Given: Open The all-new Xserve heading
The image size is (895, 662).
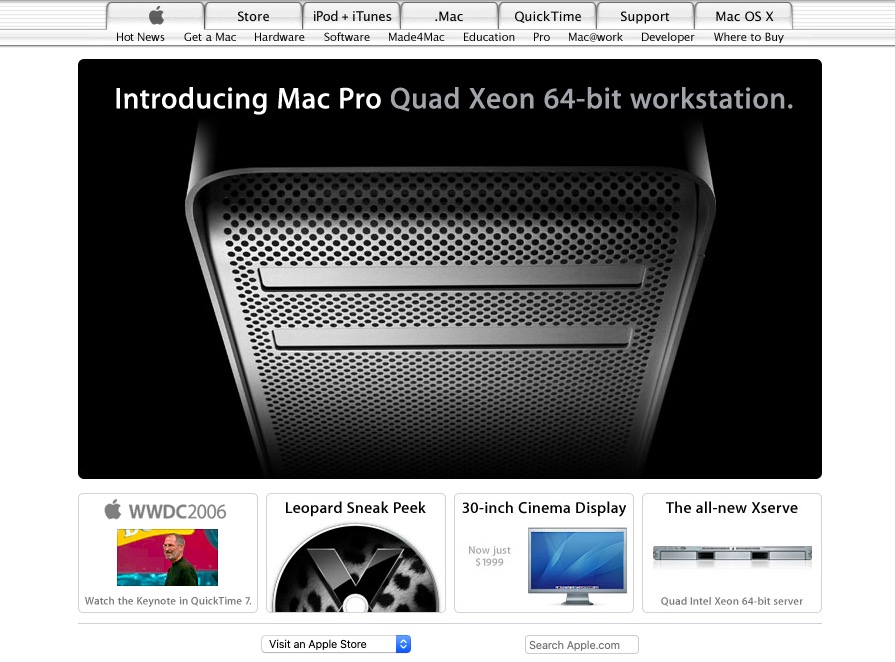Looking at the screenshot, I should coord(732,508).
